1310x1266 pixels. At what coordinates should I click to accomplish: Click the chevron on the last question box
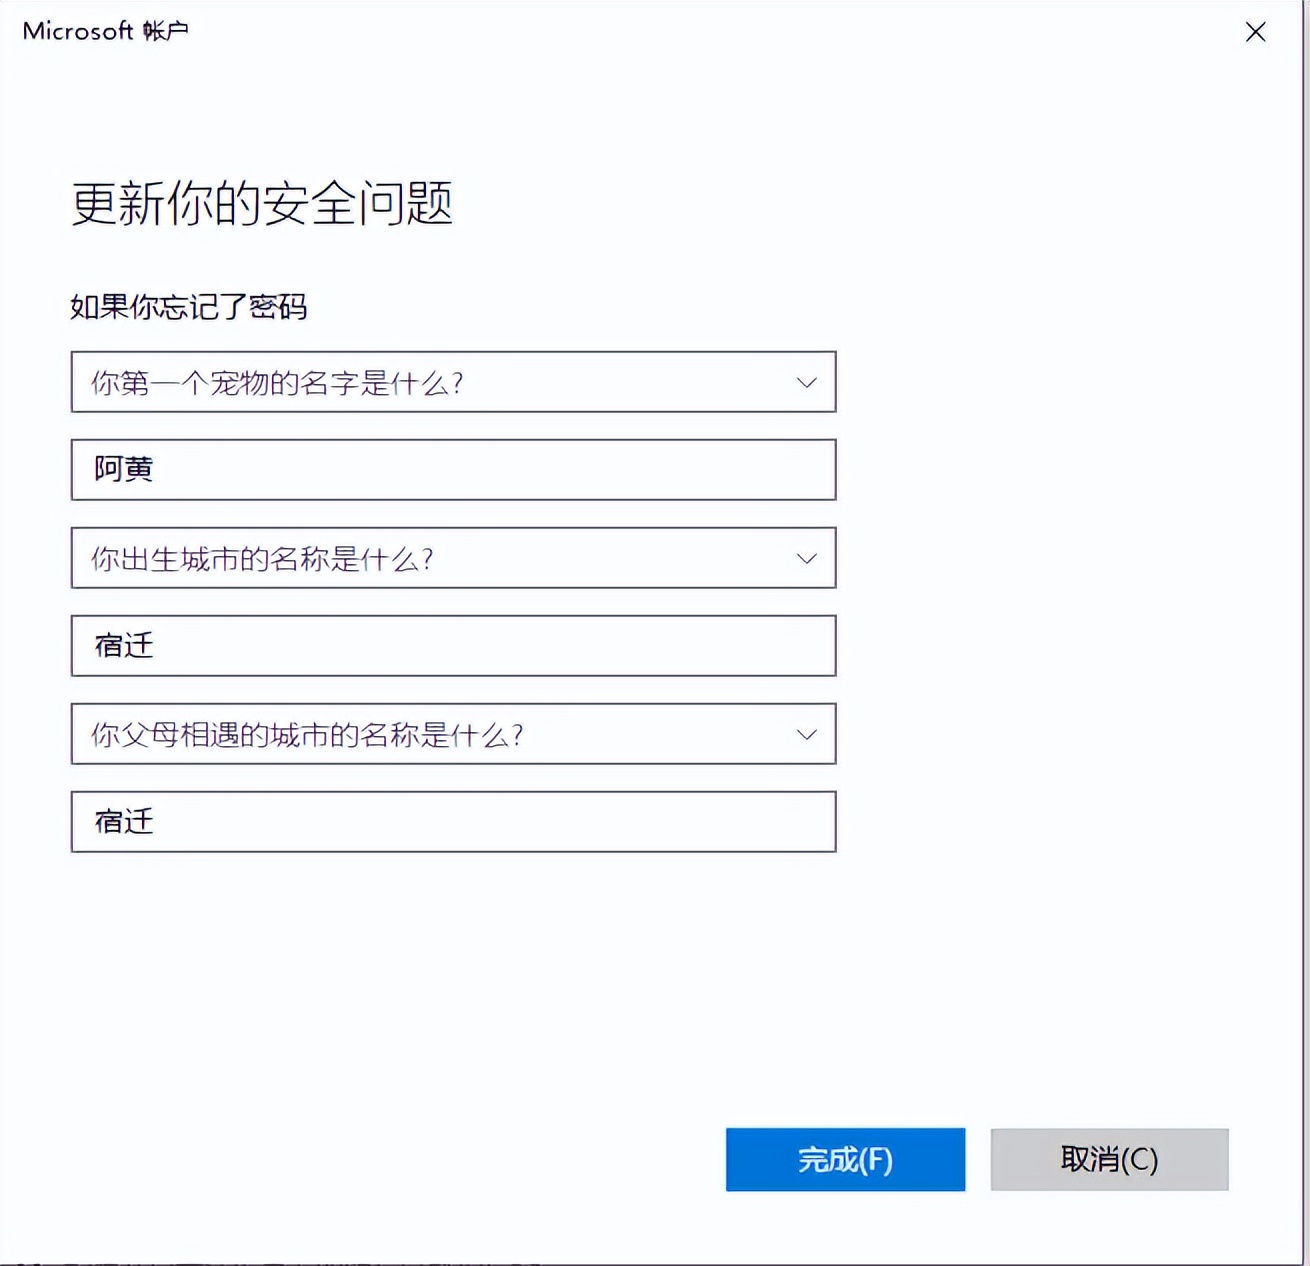[806, 734]
